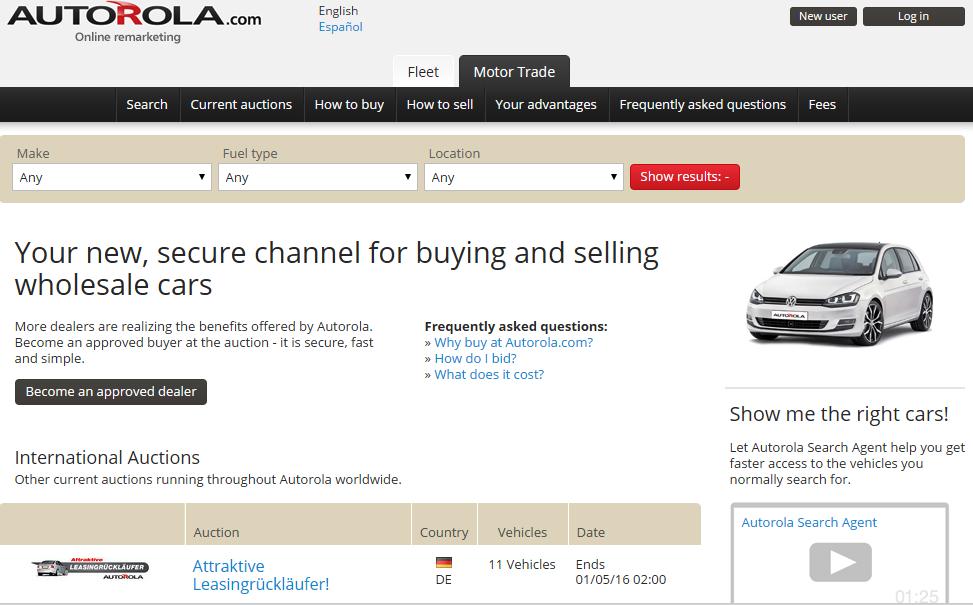
Task: Open the How do I bid? link
Action: pyautogui.click(x=475, y=359)
